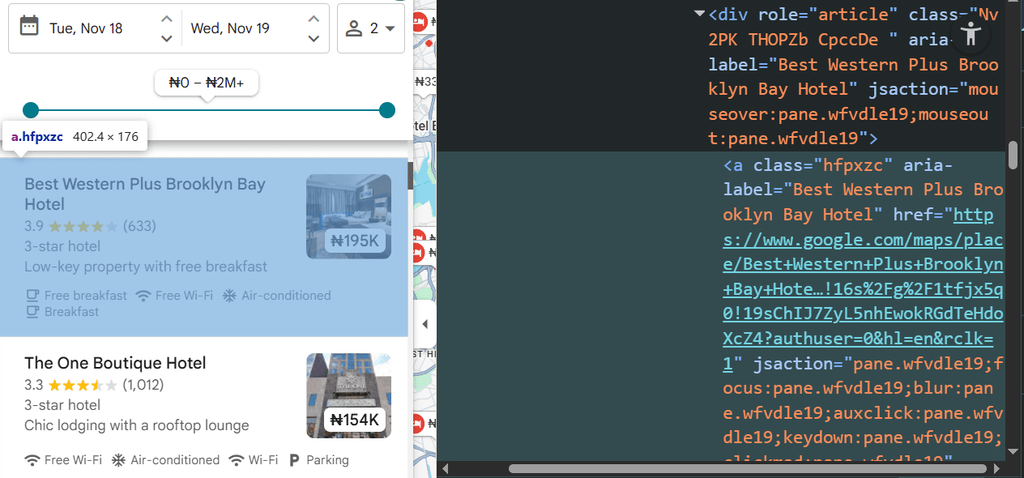Screen dimensions: 1024x478
Task: Advance check-in date with the up chevron
Action: pyautogui.click(x=166, y=18)
